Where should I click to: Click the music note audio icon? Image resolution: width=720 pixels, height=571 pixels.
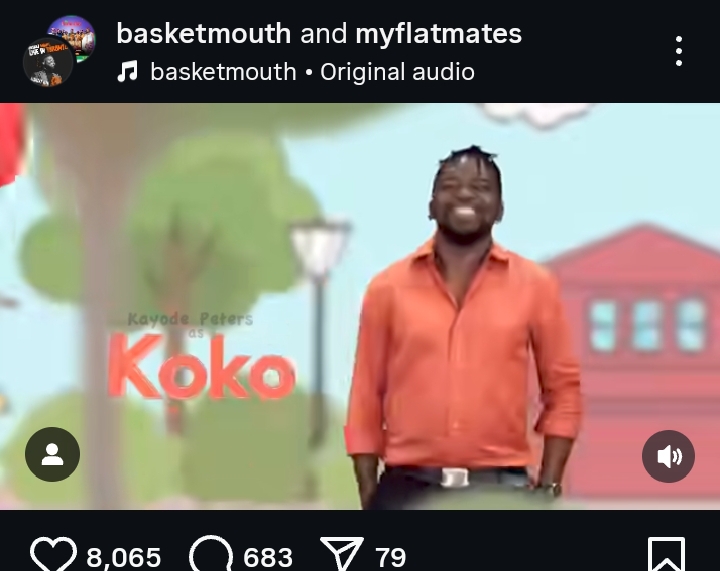pos(127,72)
